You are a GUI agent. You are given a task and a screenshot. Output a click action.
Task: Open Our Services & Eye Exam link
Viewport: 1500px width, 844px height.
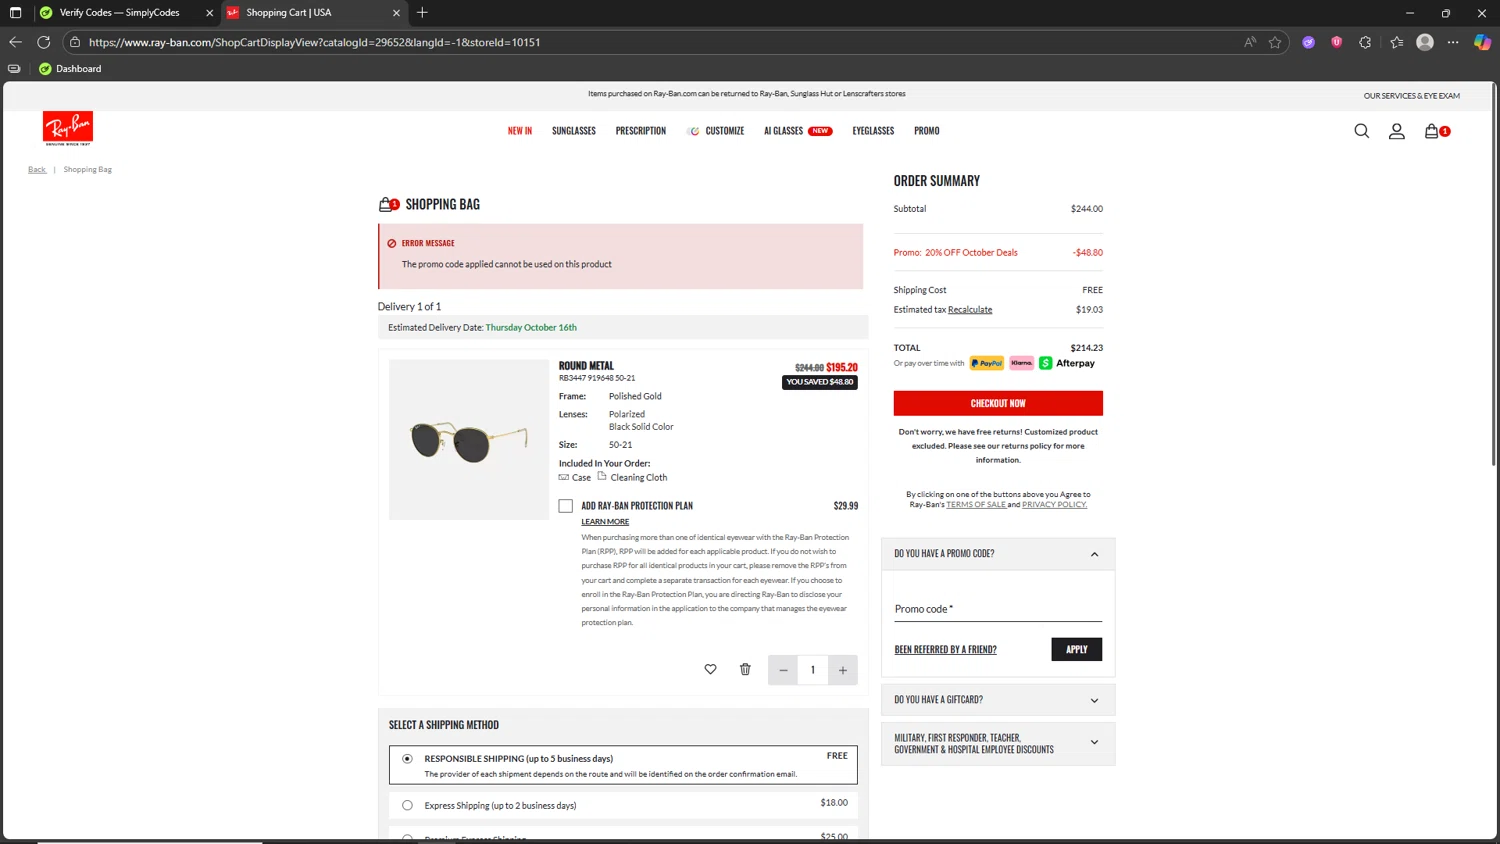point(1411,96)
